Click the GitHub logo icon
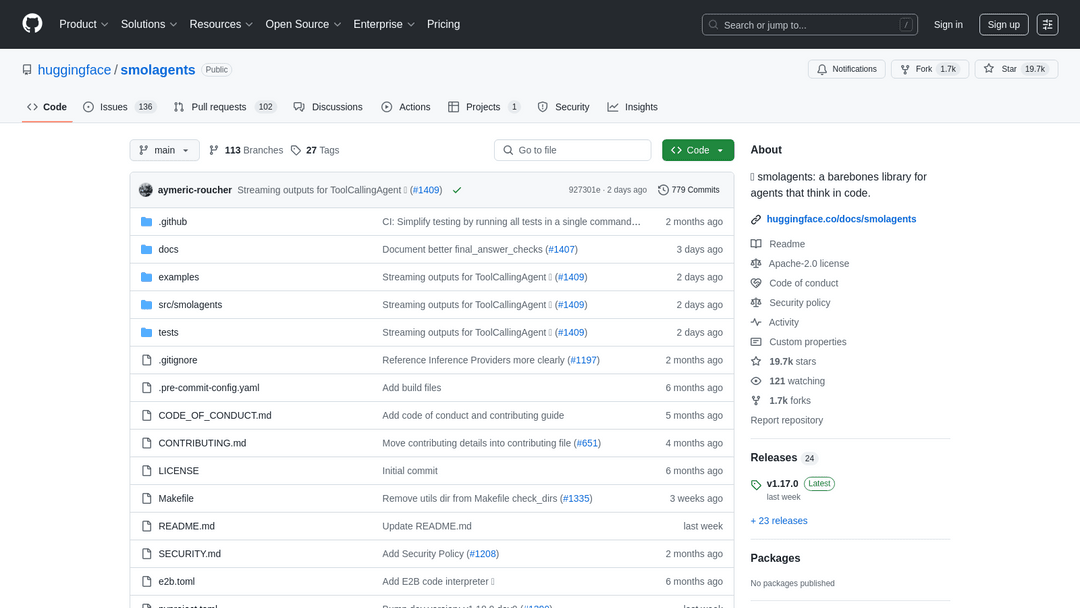This screenshot has width=1080, height=608. coord(32,24)
